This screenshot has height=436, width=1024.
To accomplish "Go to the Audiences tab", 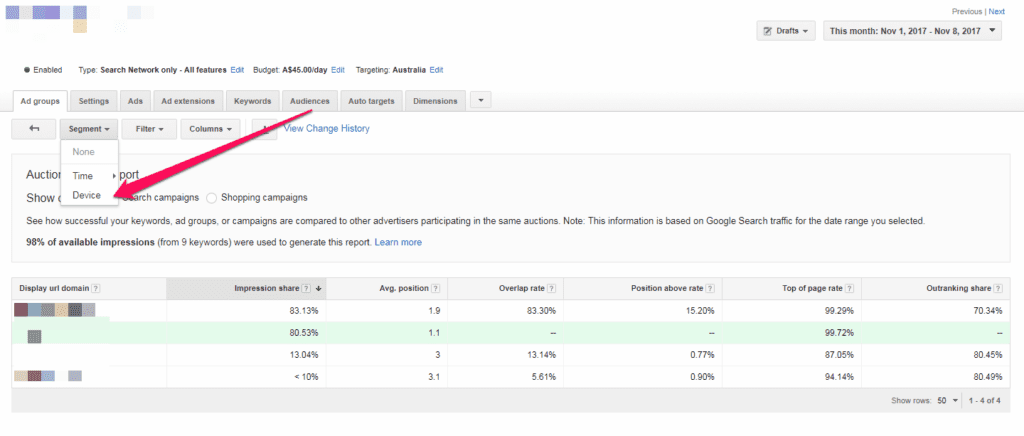I will [x=310, y=101].
